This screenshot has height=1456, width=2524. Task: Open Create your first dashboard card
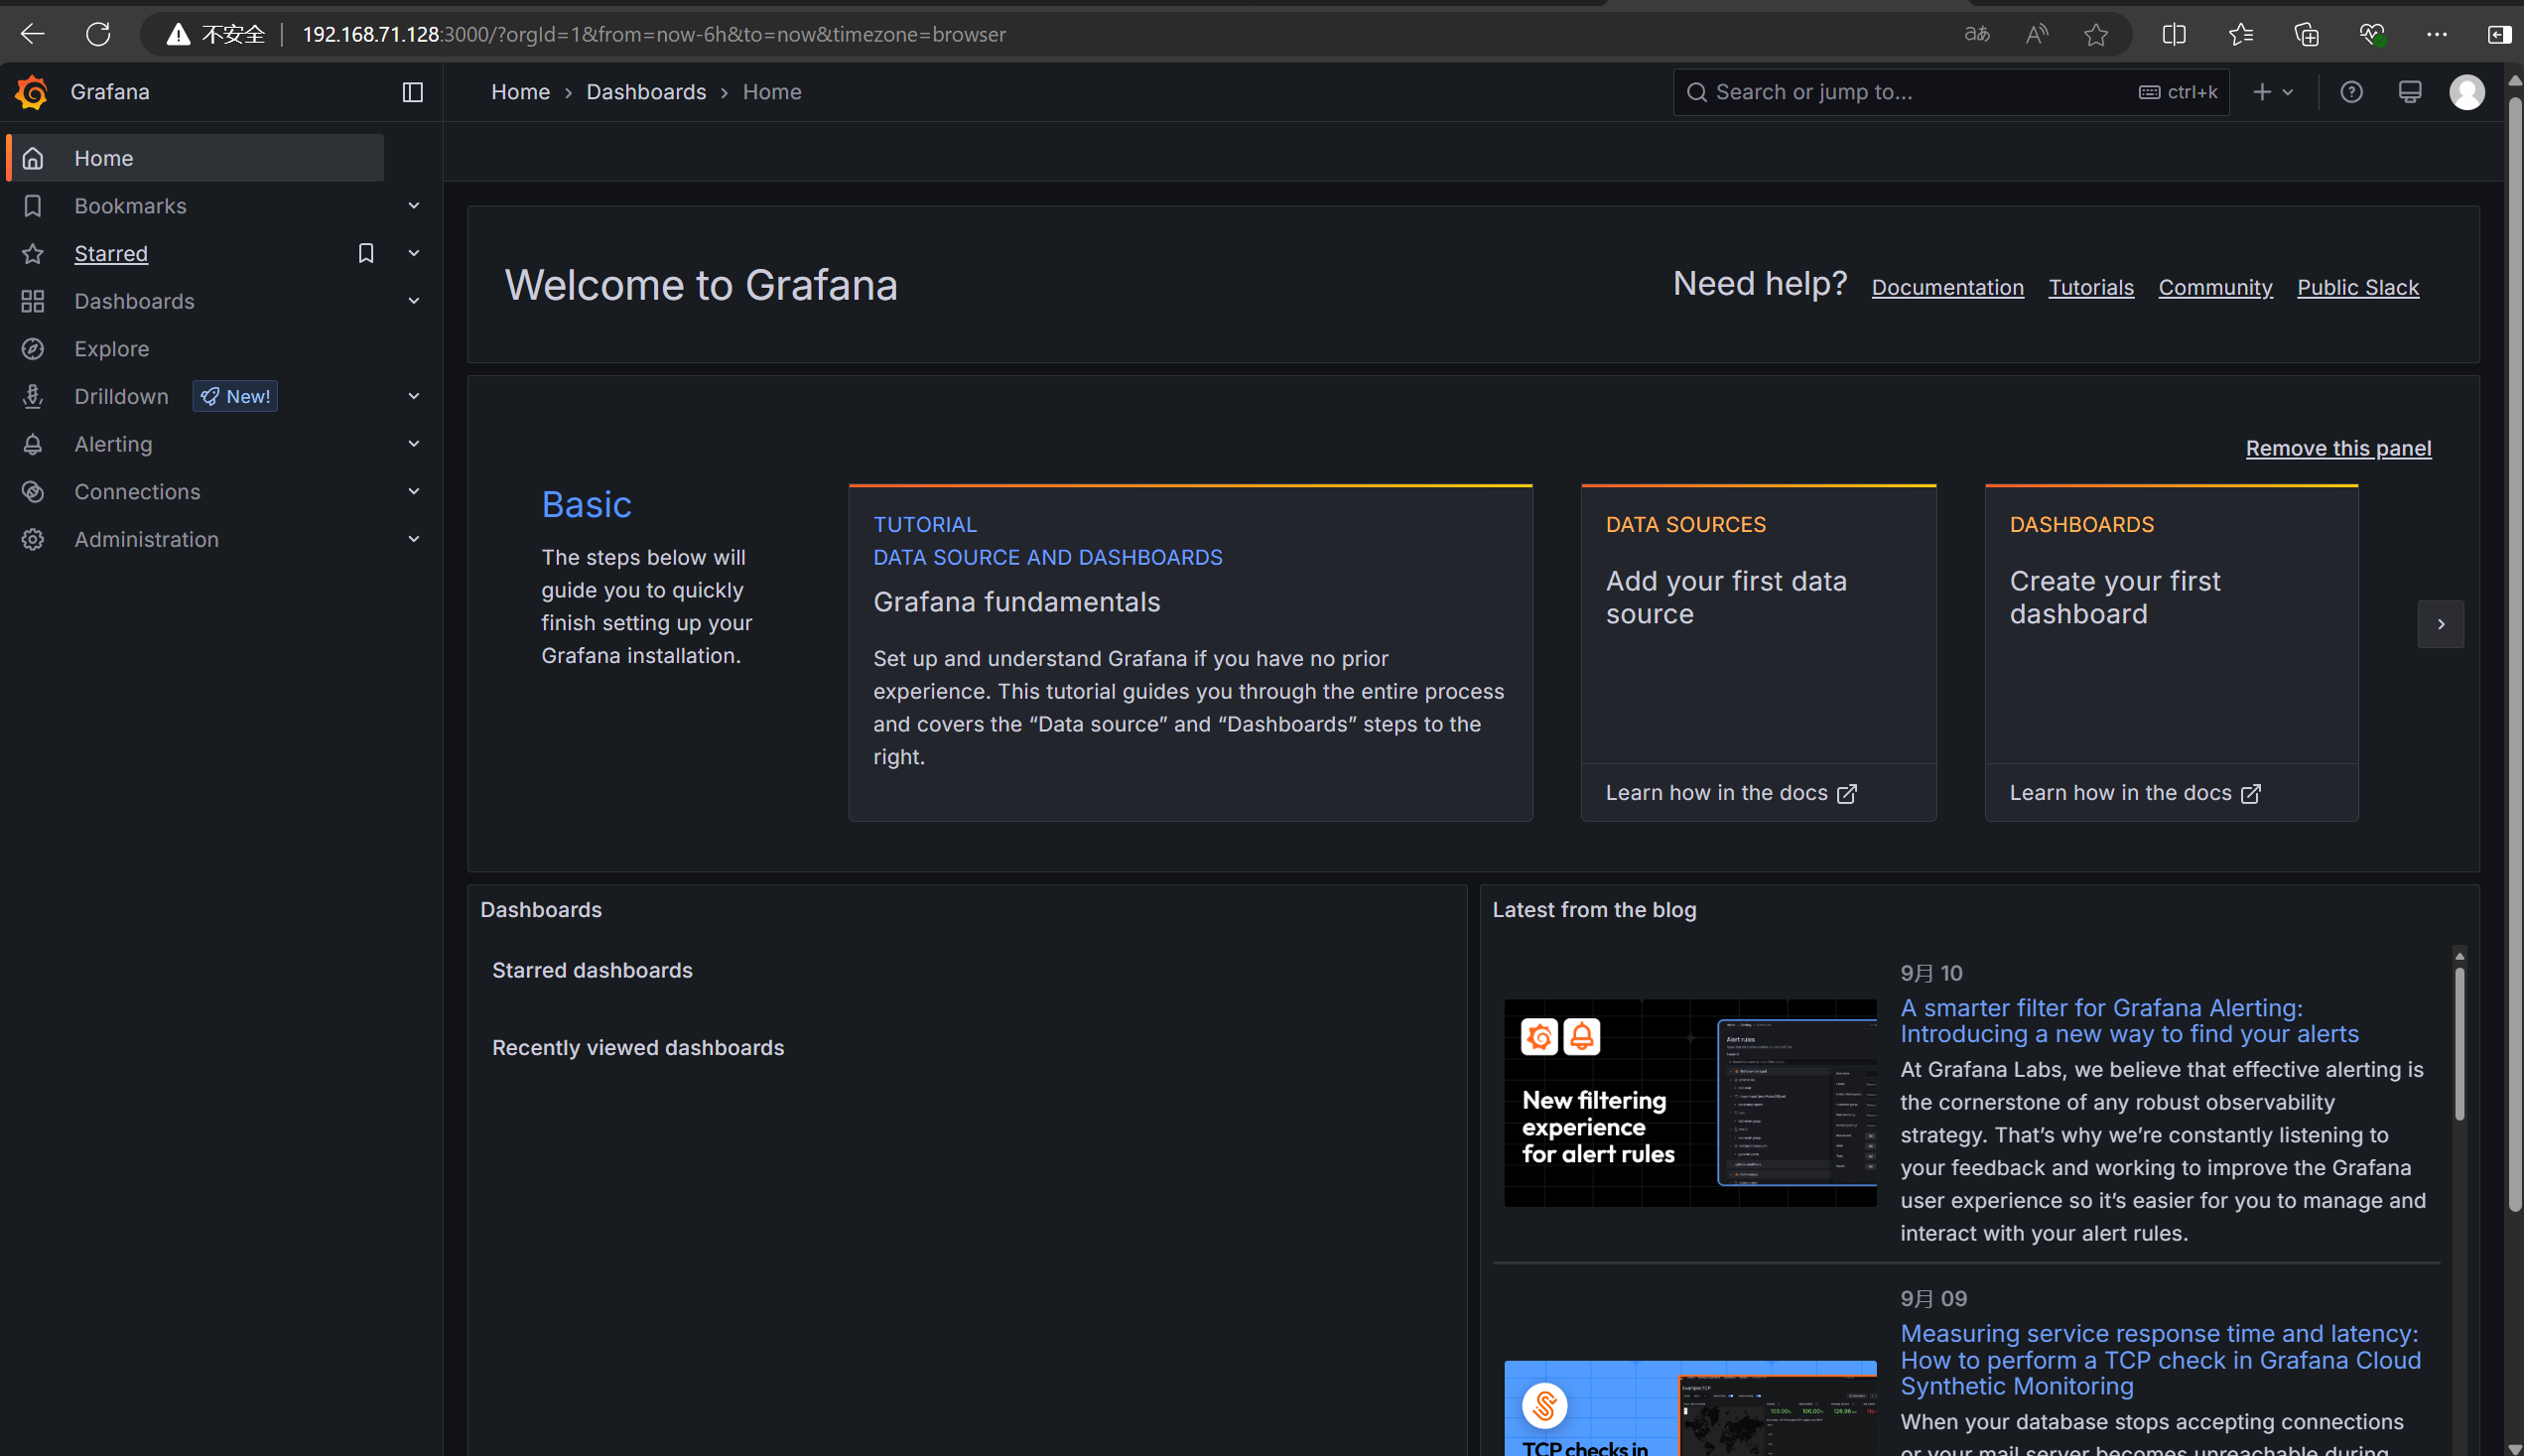(x=2171, y=625)
